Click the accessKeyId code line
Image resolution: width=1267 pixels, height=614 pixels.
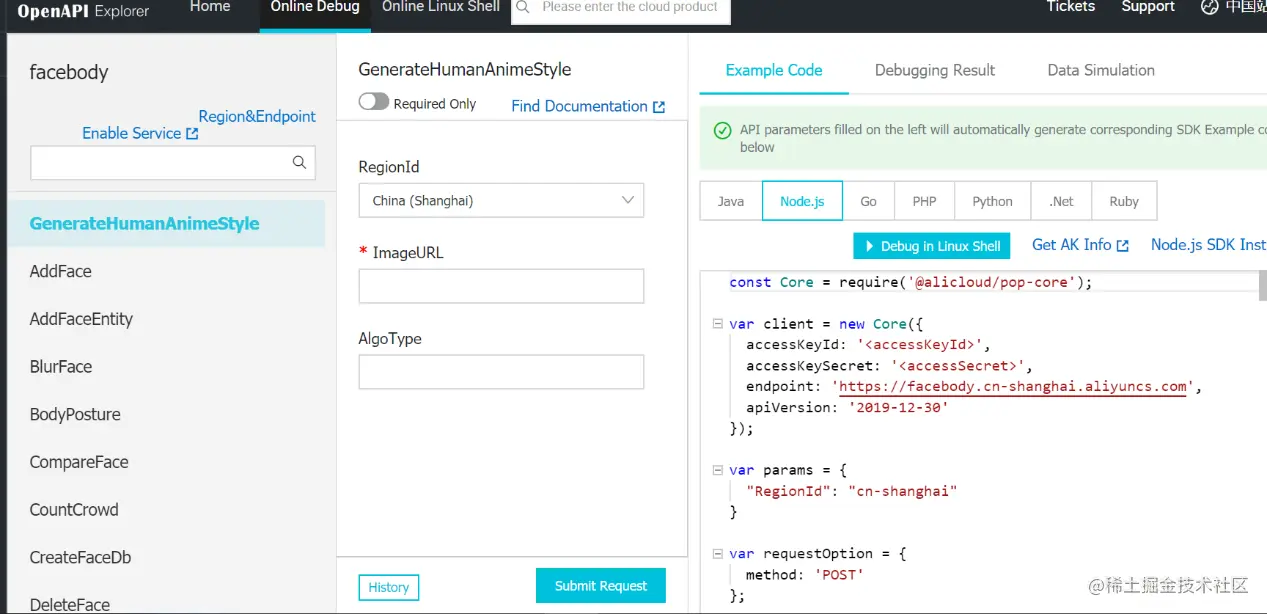[x=868, y=345]
